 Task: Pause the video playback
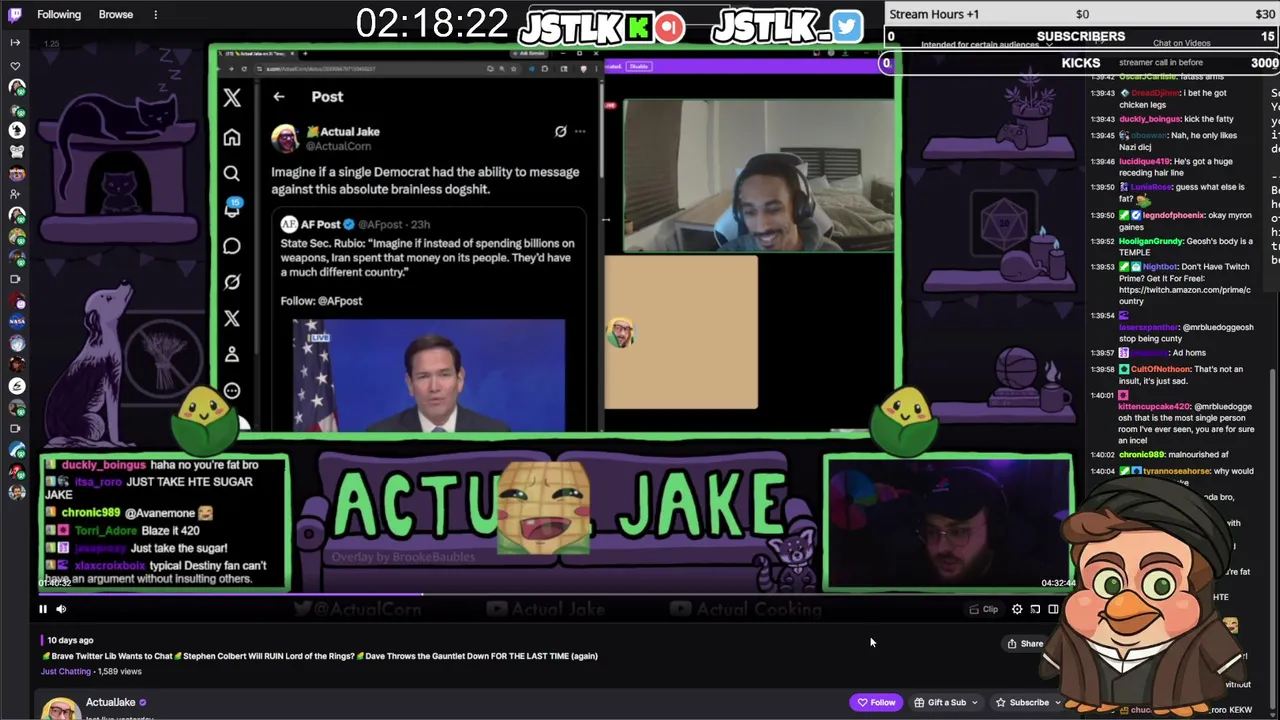click(43, 609)
